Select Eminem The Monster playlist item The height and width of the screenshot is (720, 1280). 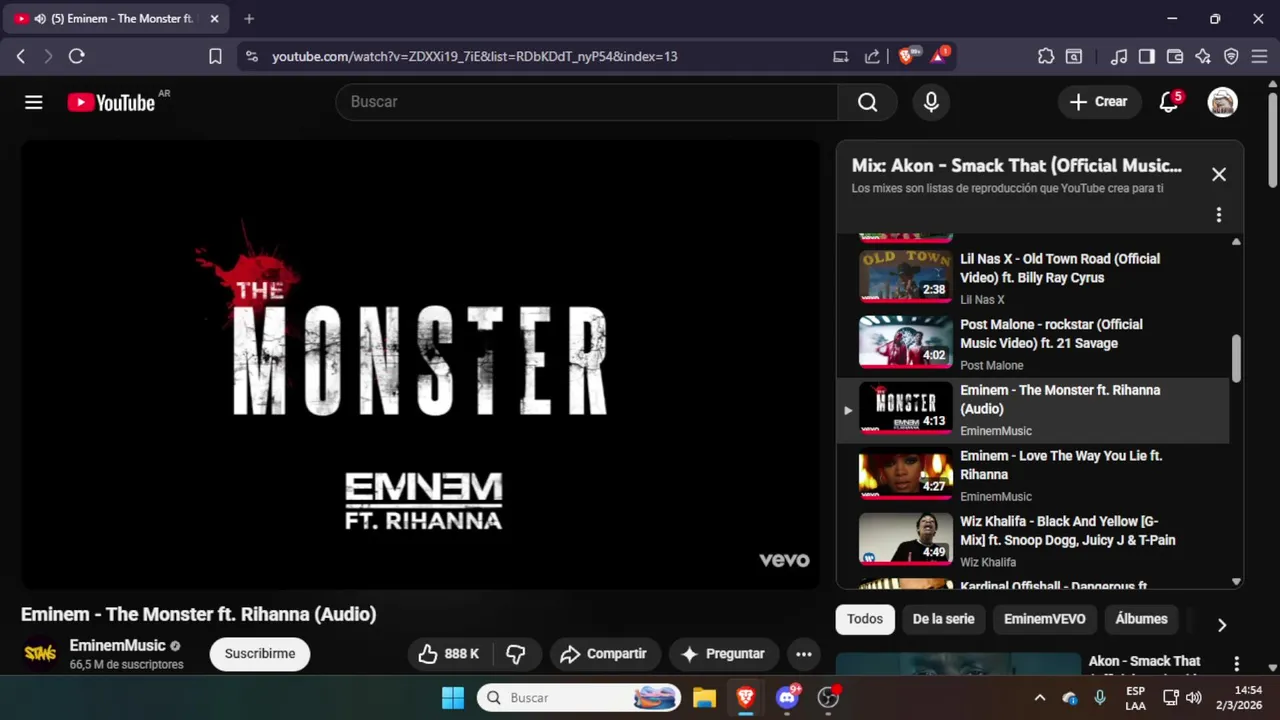point(1033,409)
